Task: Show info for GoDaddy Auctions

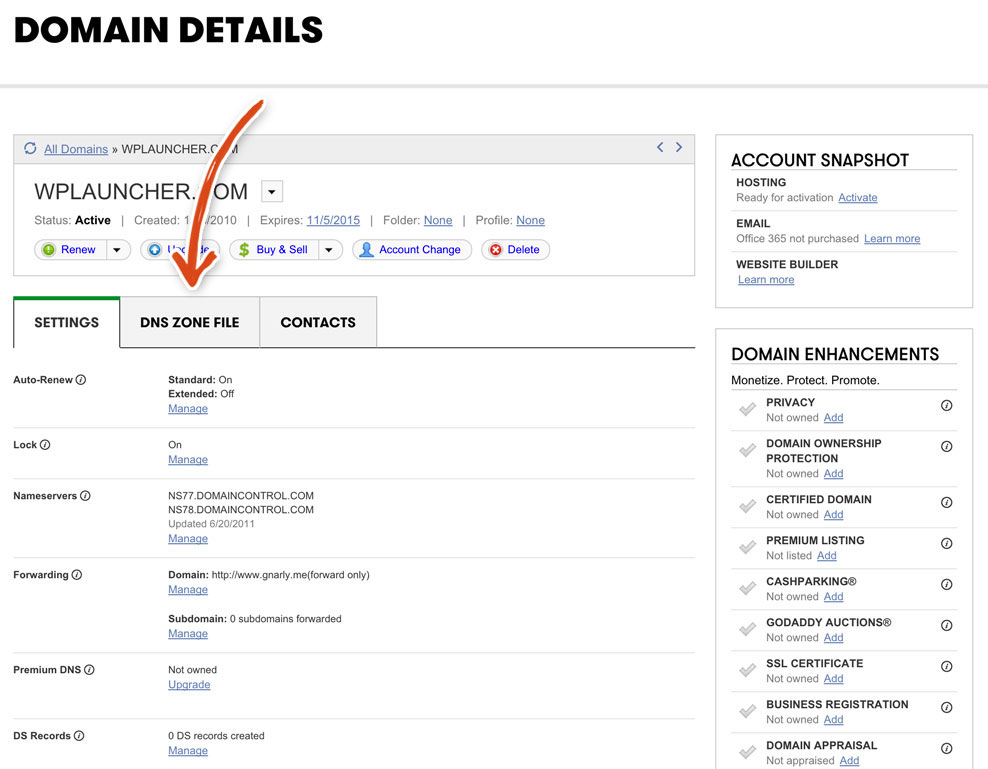Action: pyautogui.click(x=946, y=625)
